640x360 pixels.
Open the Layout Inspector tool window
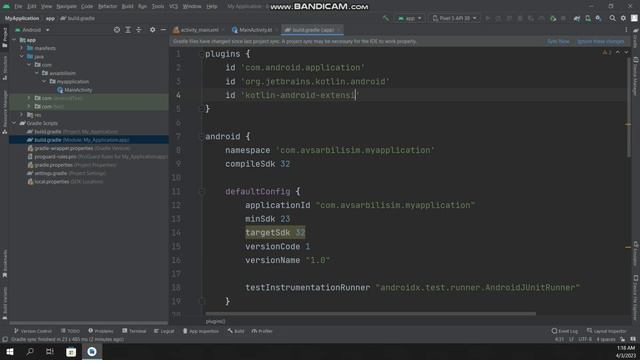click(606, 331)
